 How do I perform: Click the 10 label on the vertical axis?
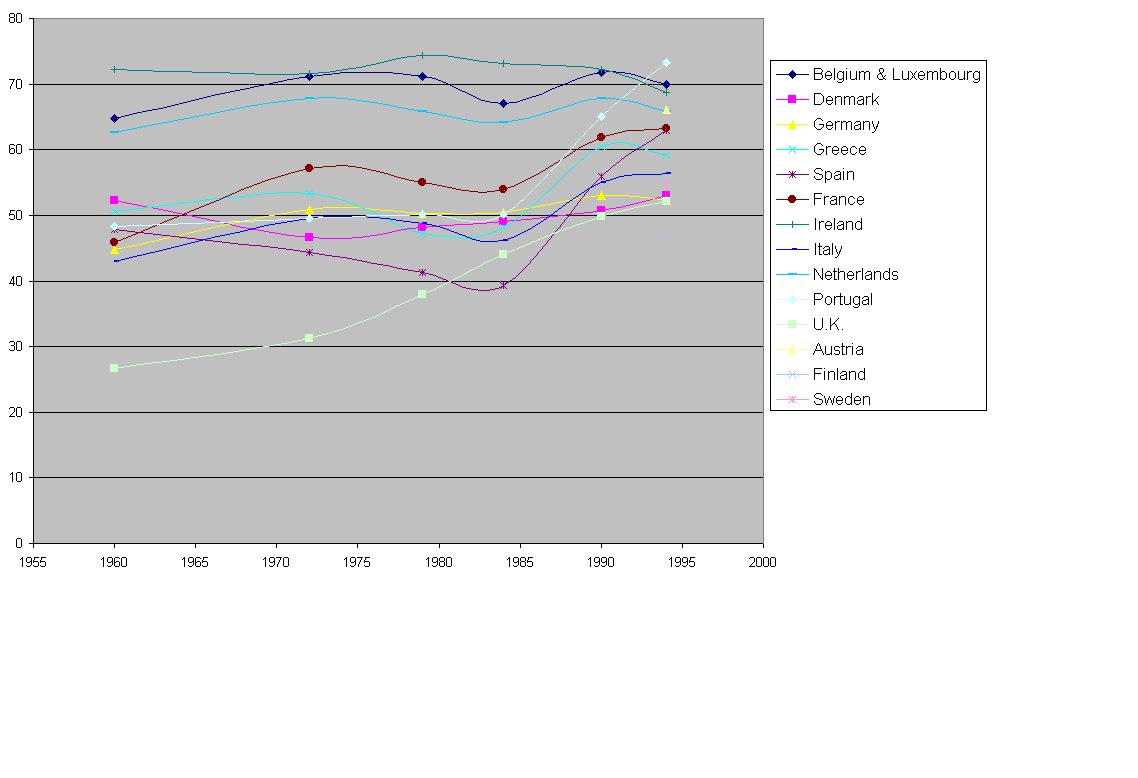coord(15,478)
